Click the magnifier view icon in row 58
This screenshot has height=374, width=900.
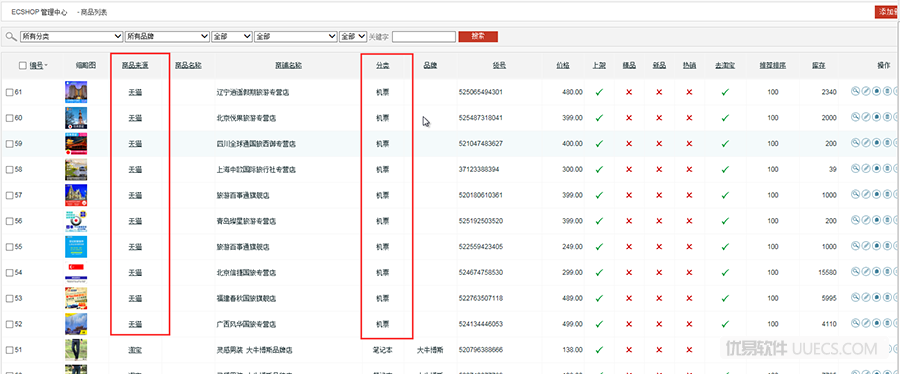[855, 169]
